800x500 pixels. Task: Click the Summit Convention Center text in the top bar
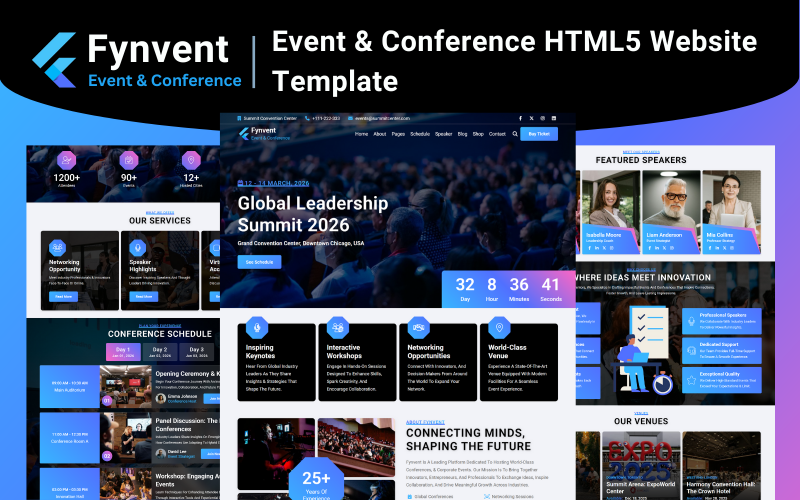(270, 118)
